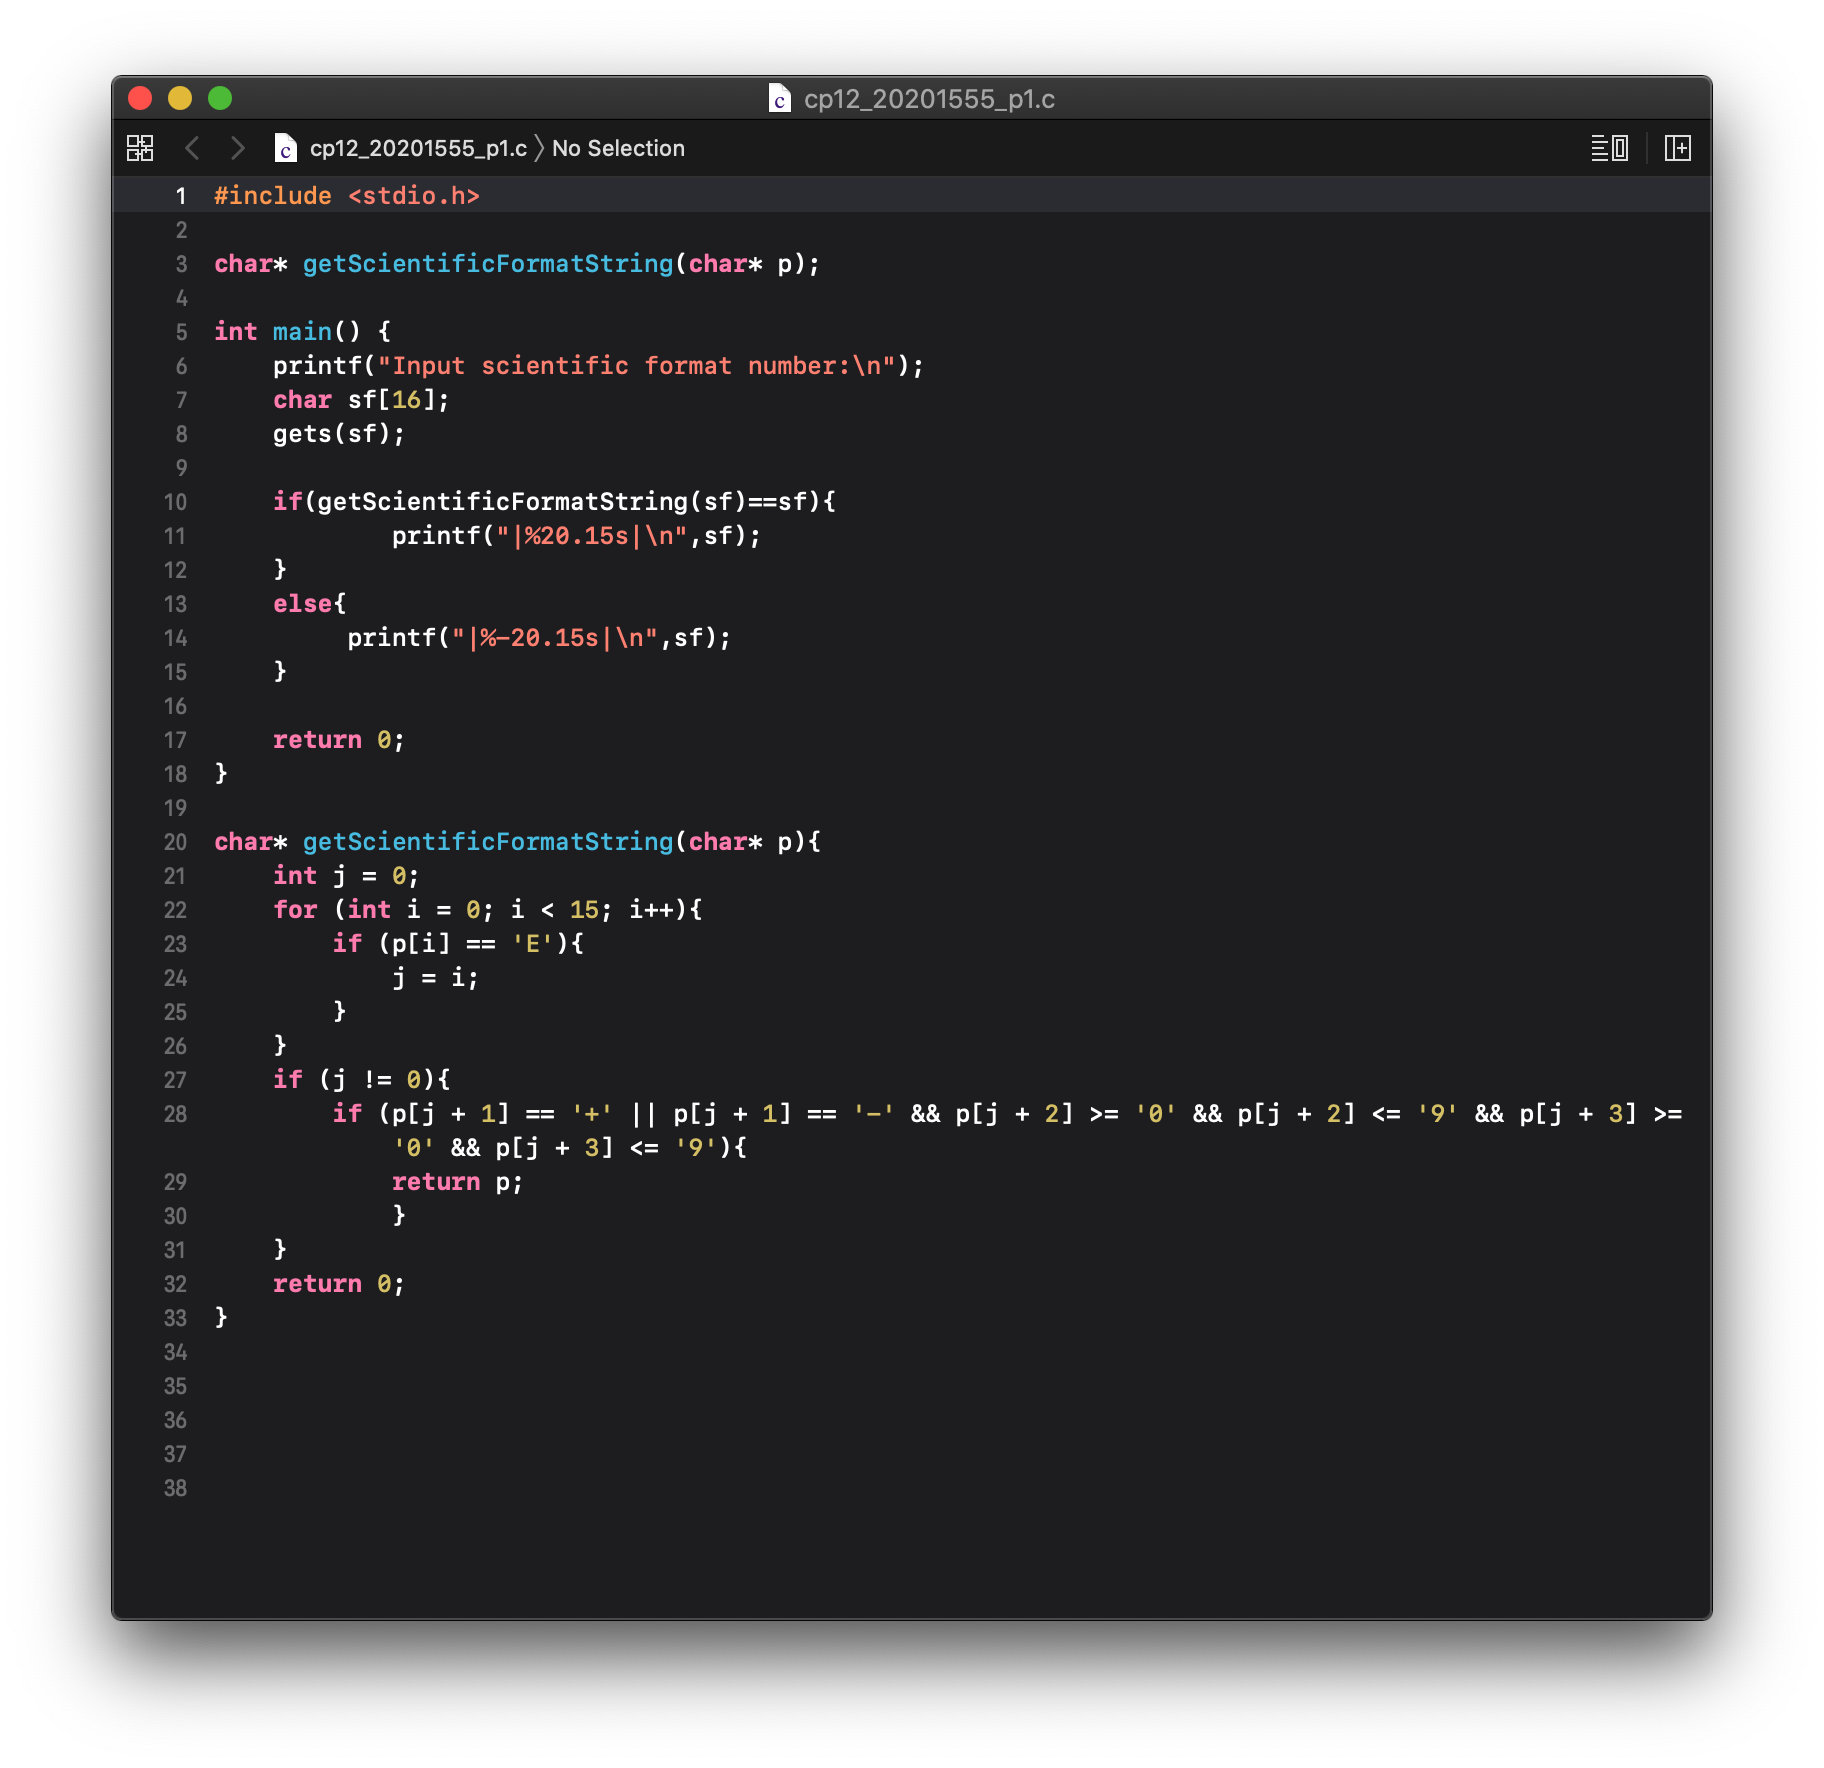Open the adjust editor options icon
Screen dimensions: 1824x1768
point(1609,148)
